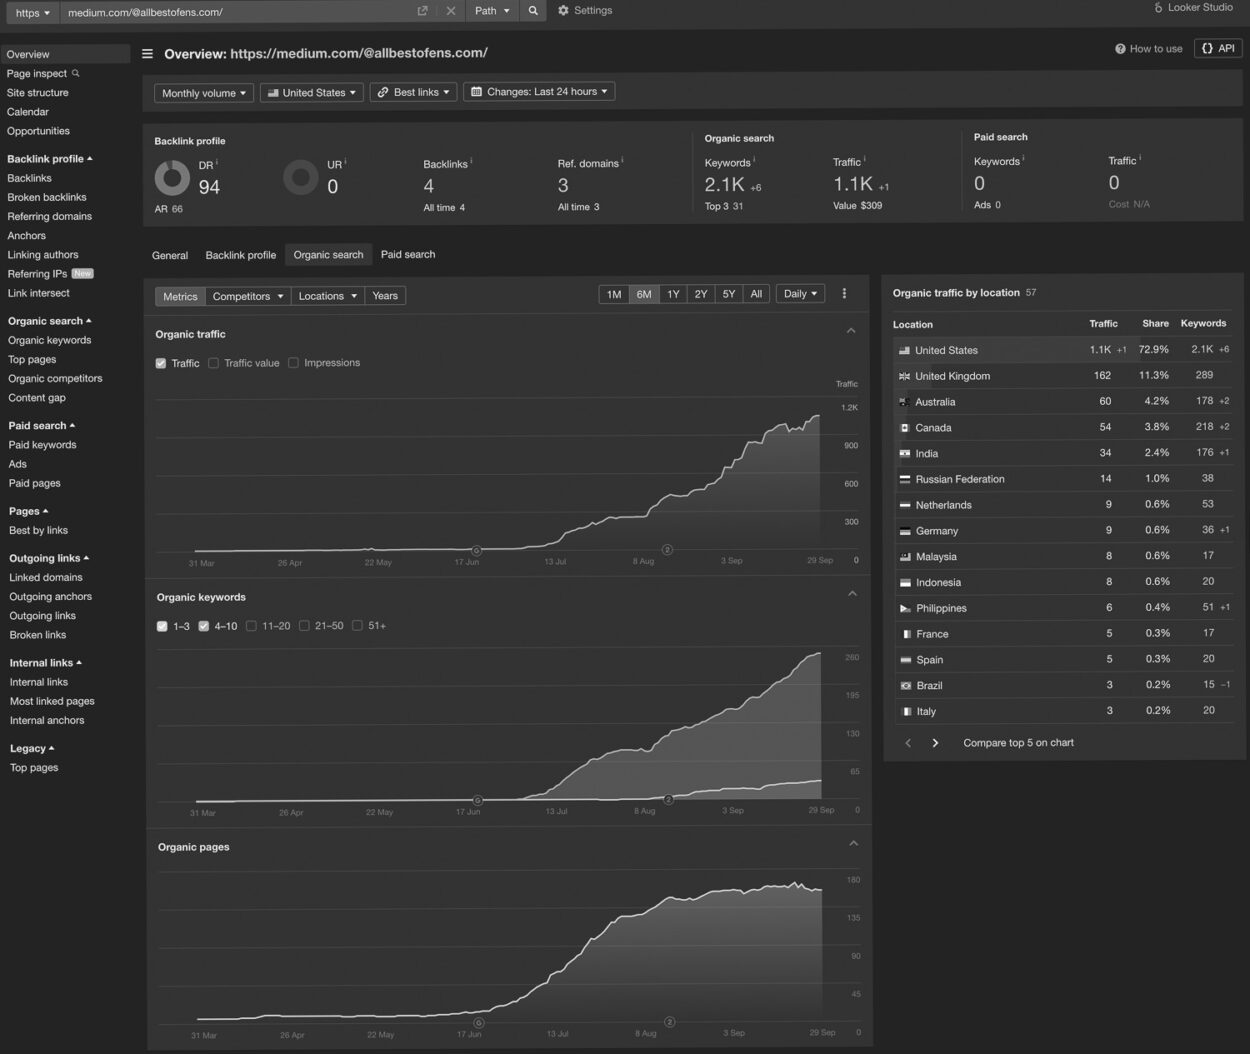Viewport: 1250px width, 1054px height.
Task: Open Monthly volume dropdown
Action: [204, 93]
